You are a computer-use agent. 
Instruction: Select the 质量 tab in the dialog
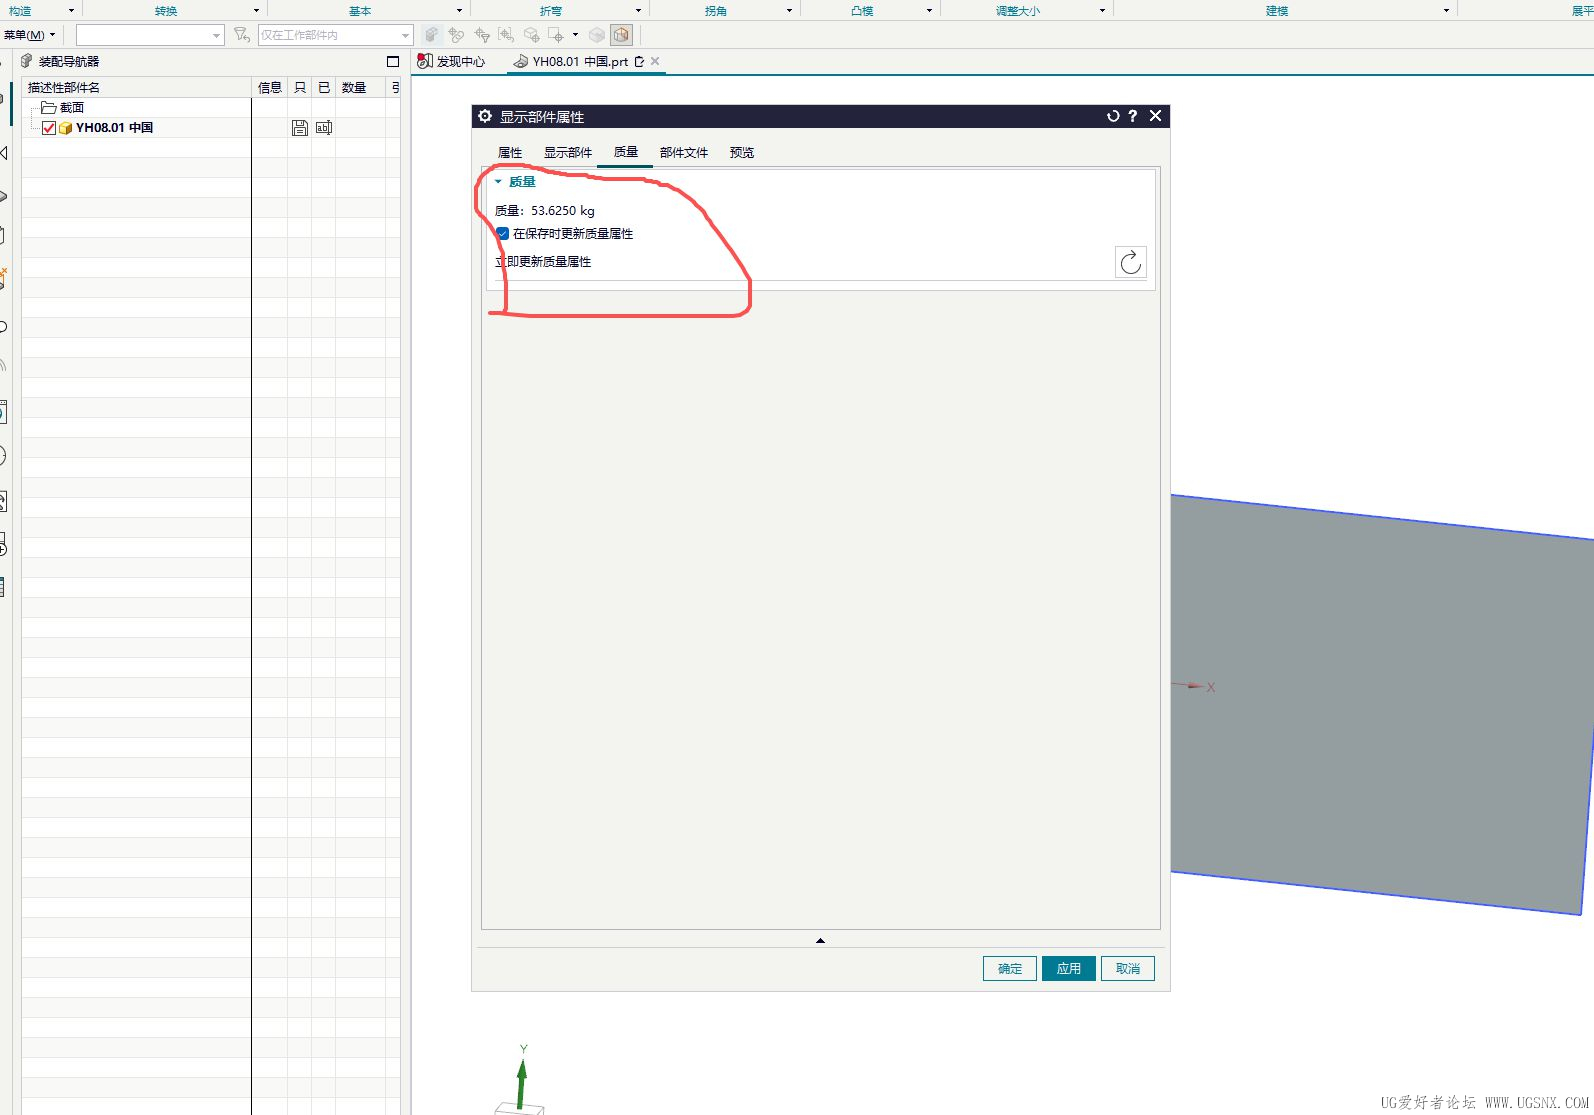click(626, 152)
